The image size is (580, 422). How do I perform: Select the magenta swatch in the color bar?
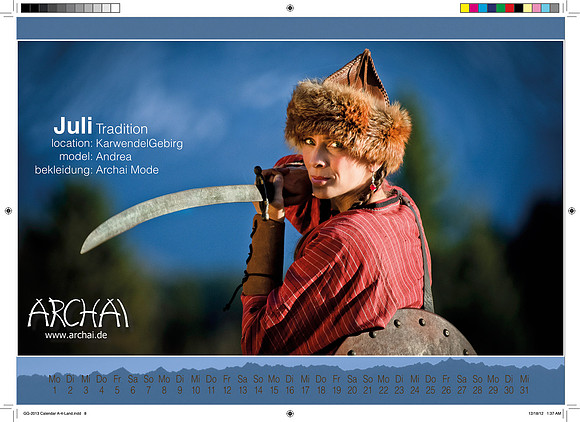click(x=474, y=8)
